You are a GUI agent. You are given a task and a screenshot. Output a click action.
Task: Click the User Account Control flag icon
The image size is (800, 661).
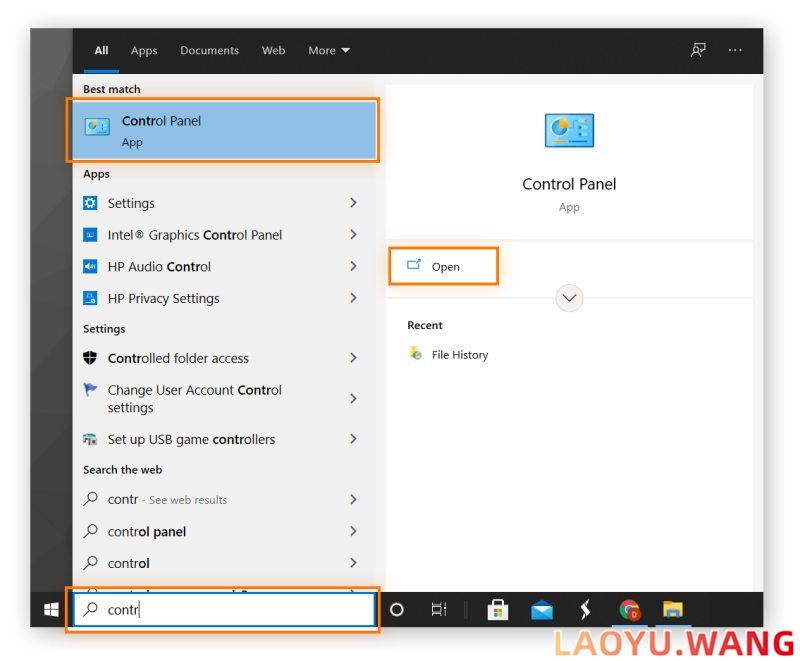90,390
